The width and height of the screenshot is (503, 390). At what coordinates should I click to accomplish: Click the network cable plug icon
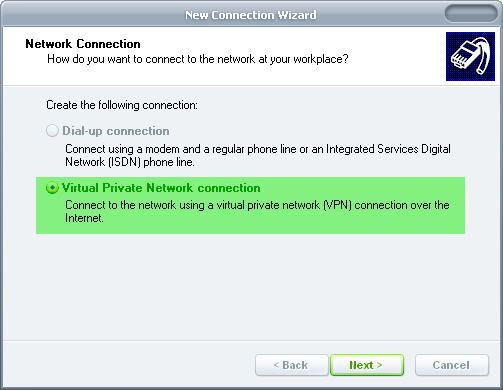pyautogui.click(x=470, y=56)
